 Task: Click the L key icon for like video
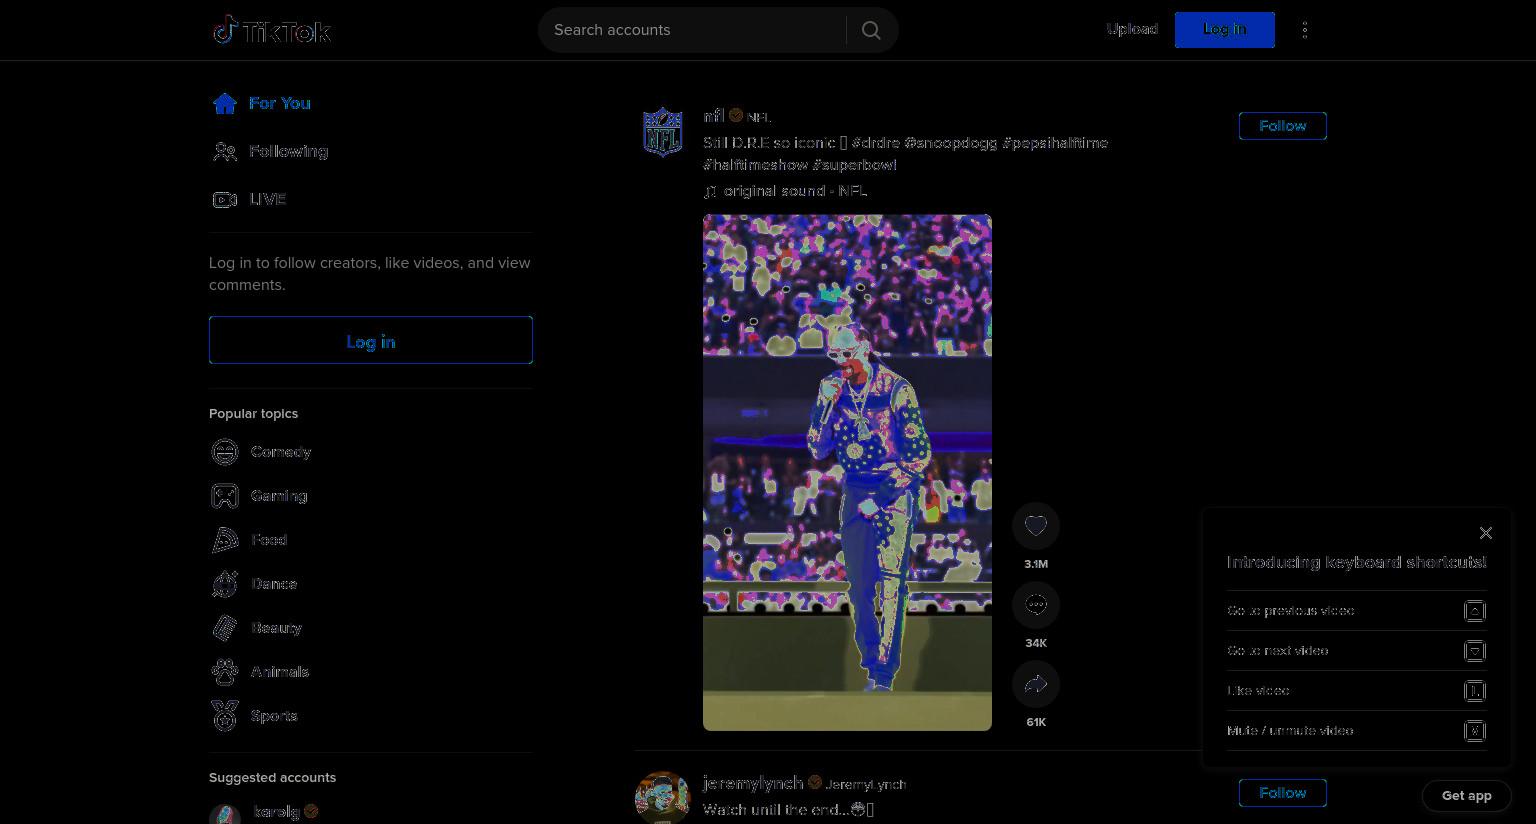click(1475, 691)
